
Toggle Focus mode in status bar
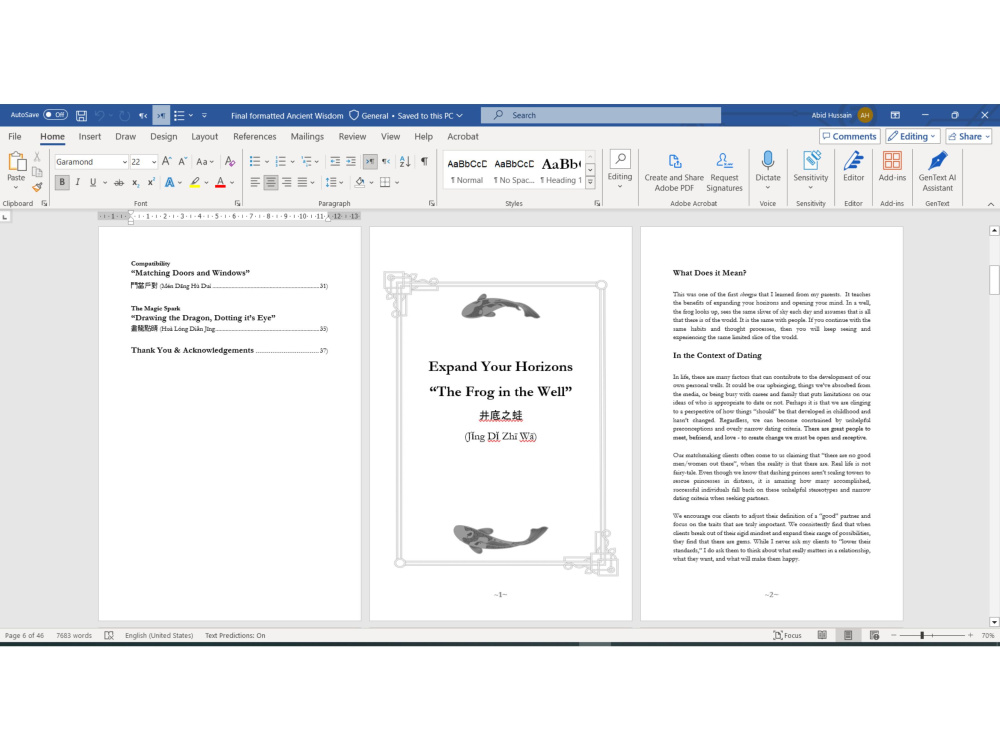pos(787,635)
